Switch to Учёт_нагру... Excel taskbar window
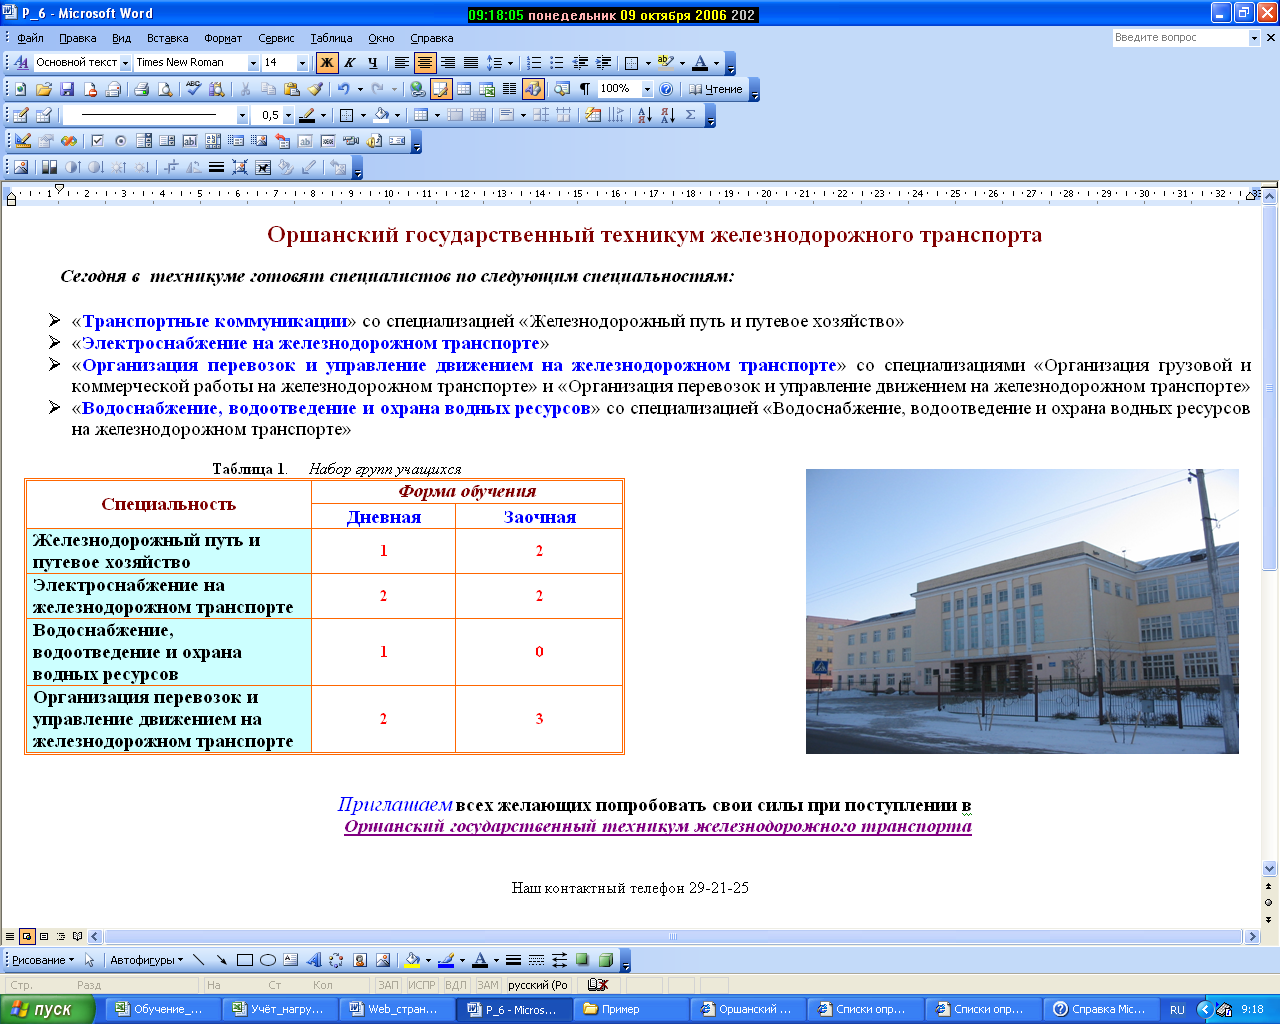The image size is (1280, 1024). tap(279, 1009)
